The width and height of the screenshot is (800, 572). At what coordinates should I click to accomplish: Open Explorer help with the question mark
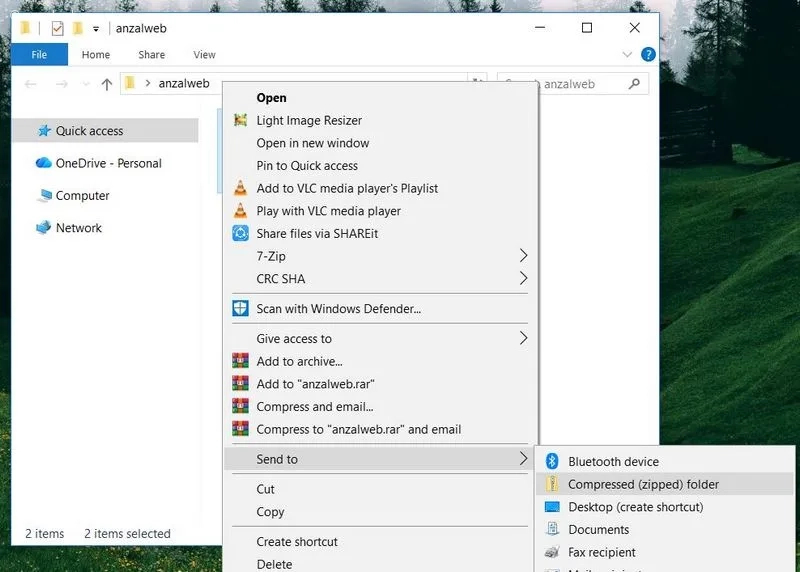click(x=648, y=54)
